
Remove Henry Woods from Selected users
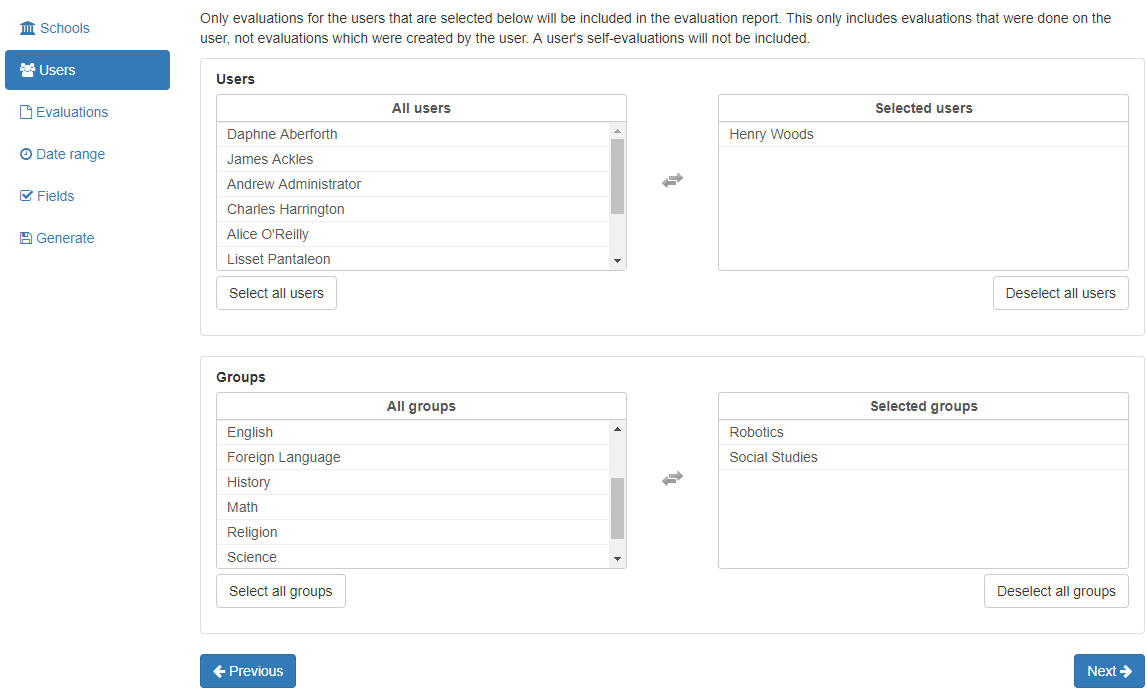pos(923,135)
